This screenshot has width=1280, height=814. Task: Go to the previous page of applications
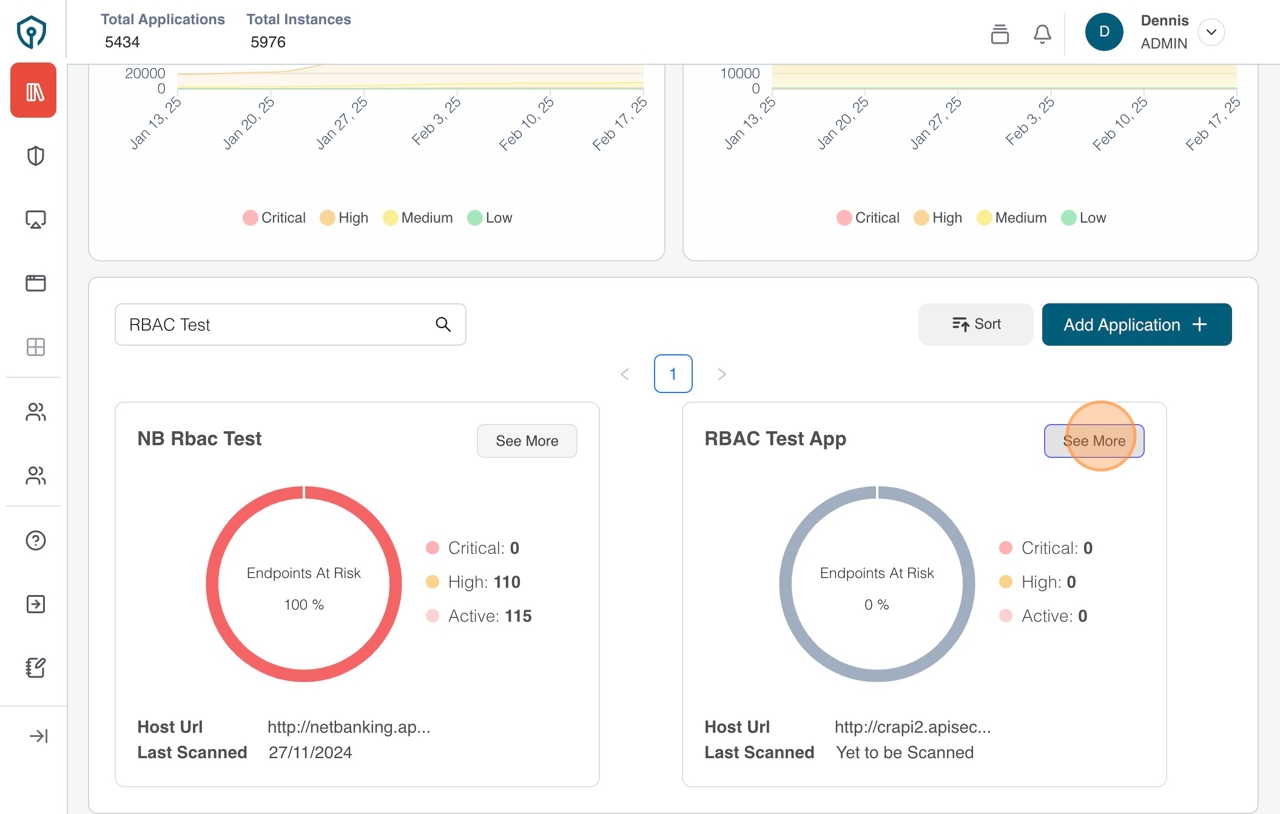pyautogui.click(x=625, y=374)
